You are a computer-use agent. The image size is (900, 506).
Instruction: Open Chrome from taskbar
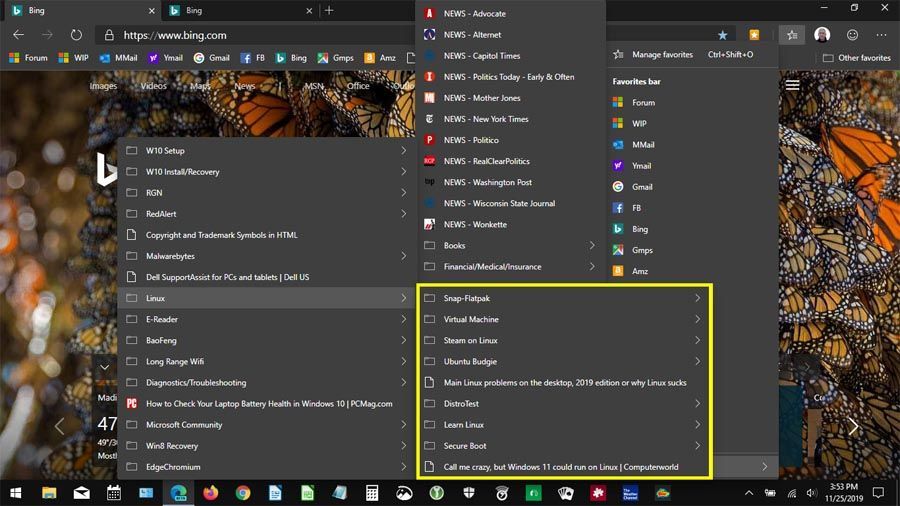click(243, 493)
